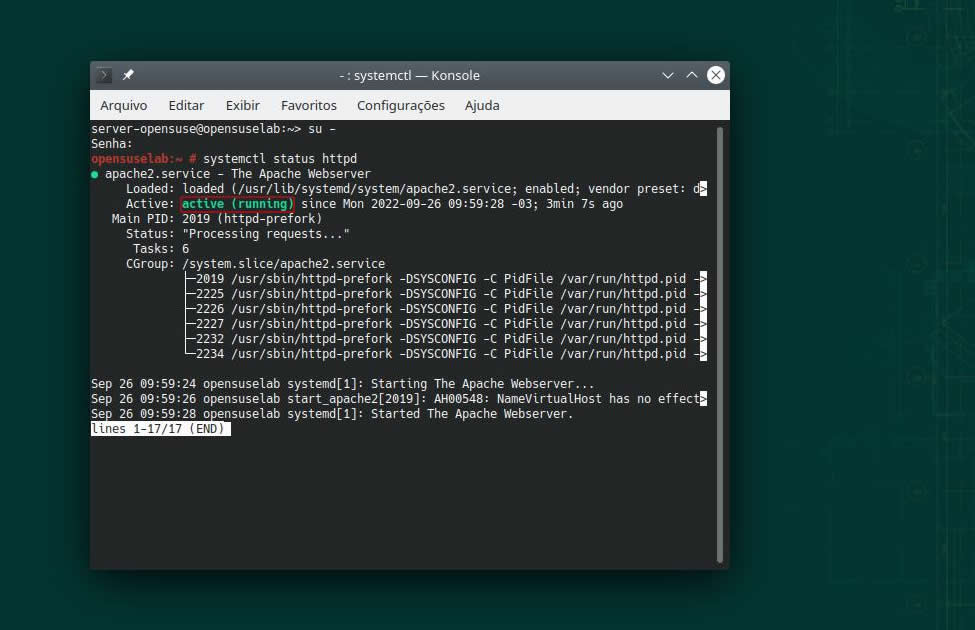Click the 'systemctl — Konsole' window title bar

coord(409,75)
